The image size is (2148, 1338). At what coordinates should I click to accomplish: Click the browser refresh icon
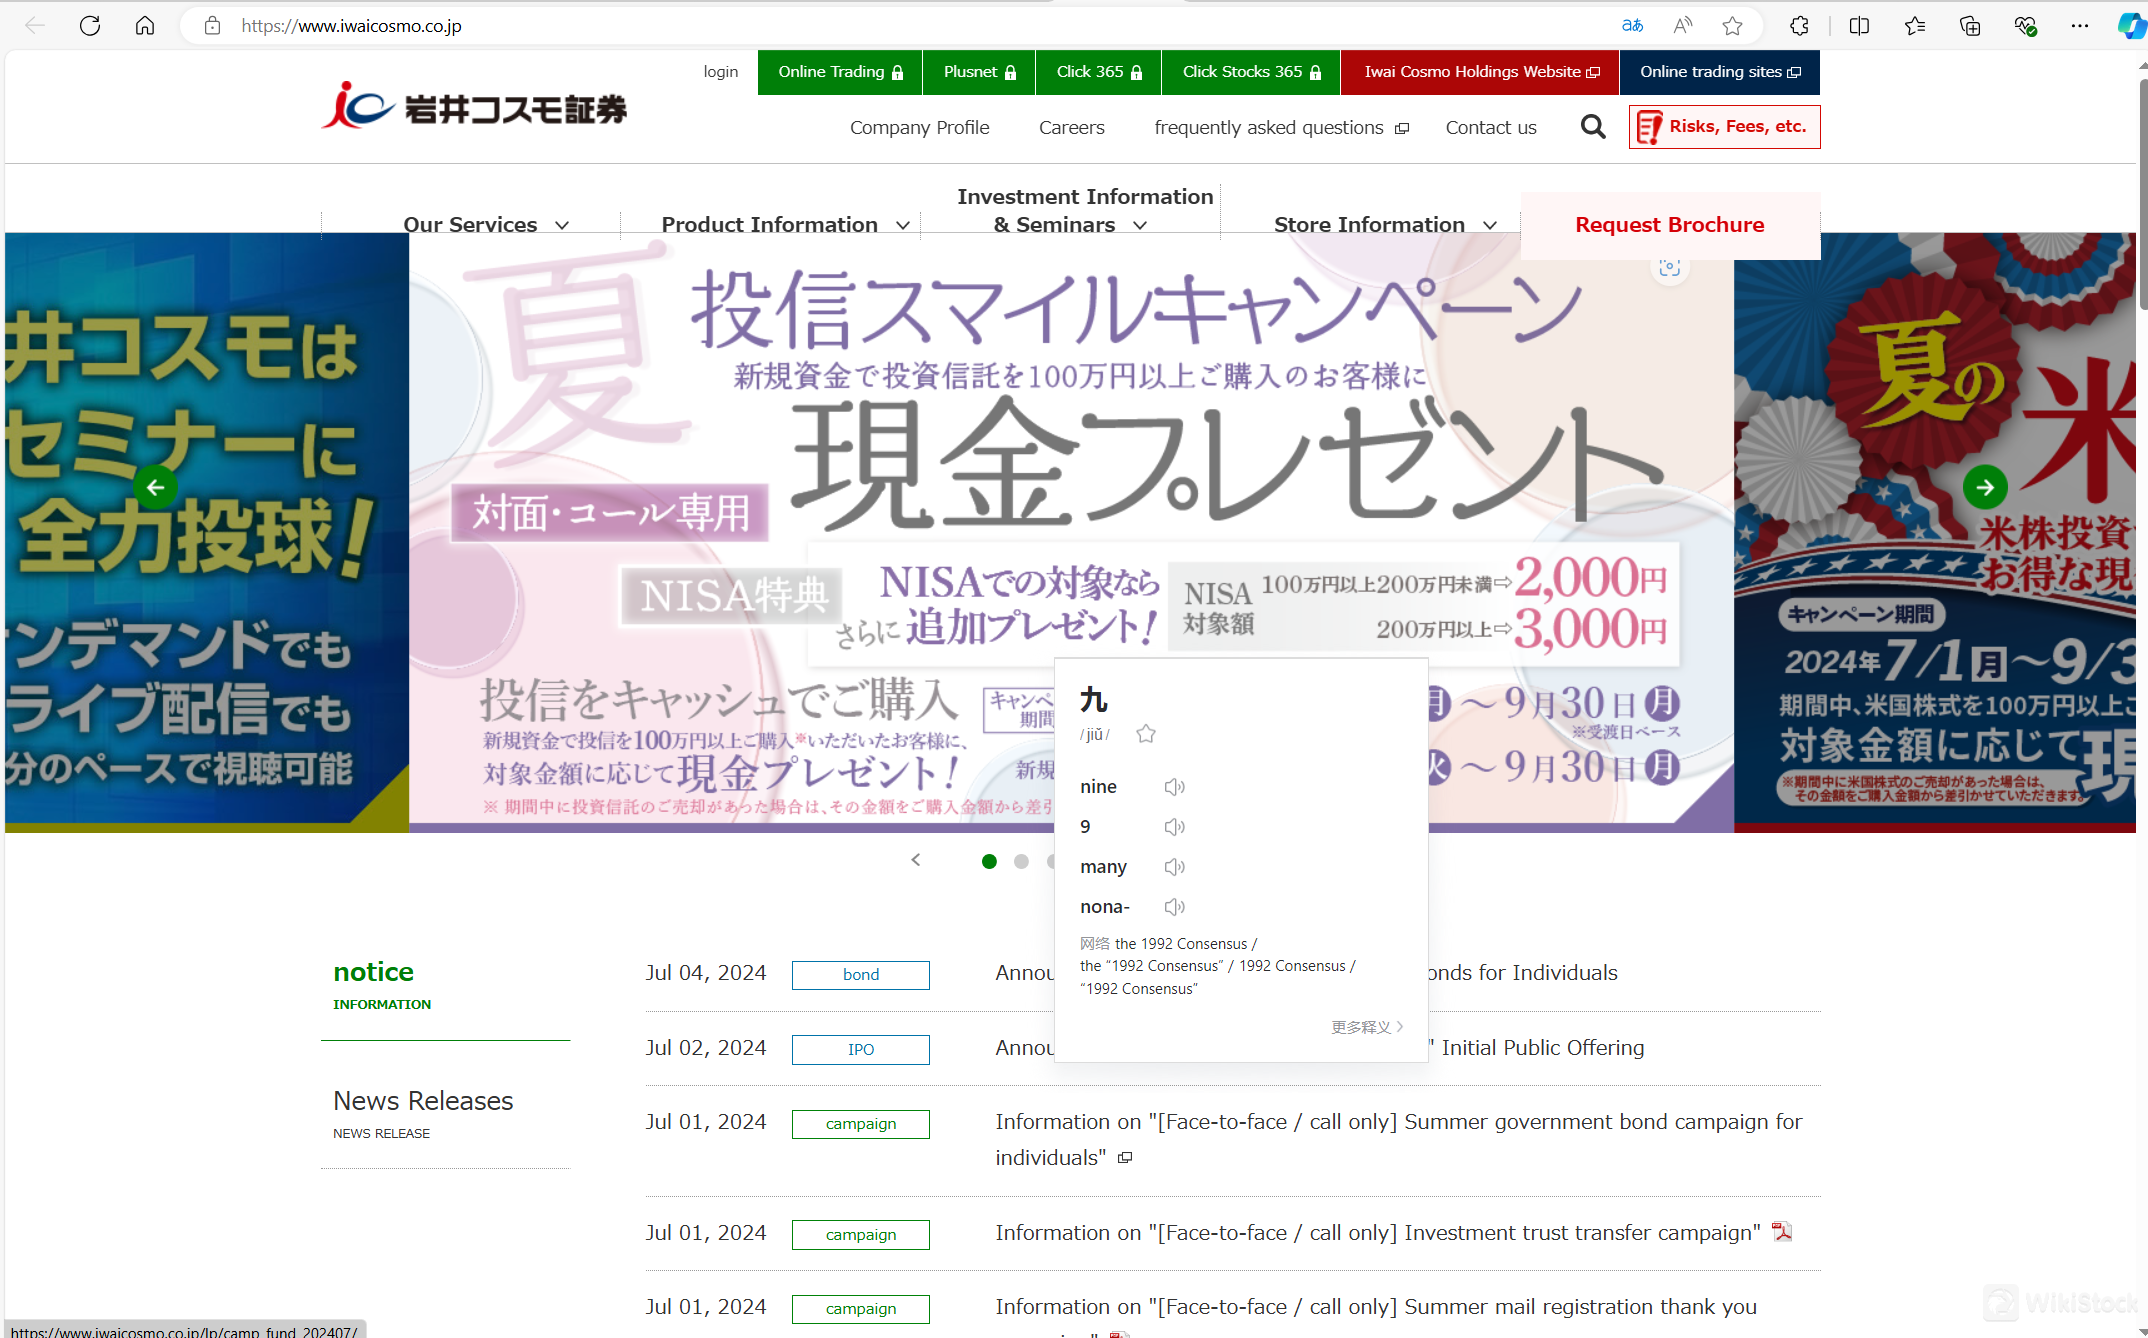tap(90, 26)
